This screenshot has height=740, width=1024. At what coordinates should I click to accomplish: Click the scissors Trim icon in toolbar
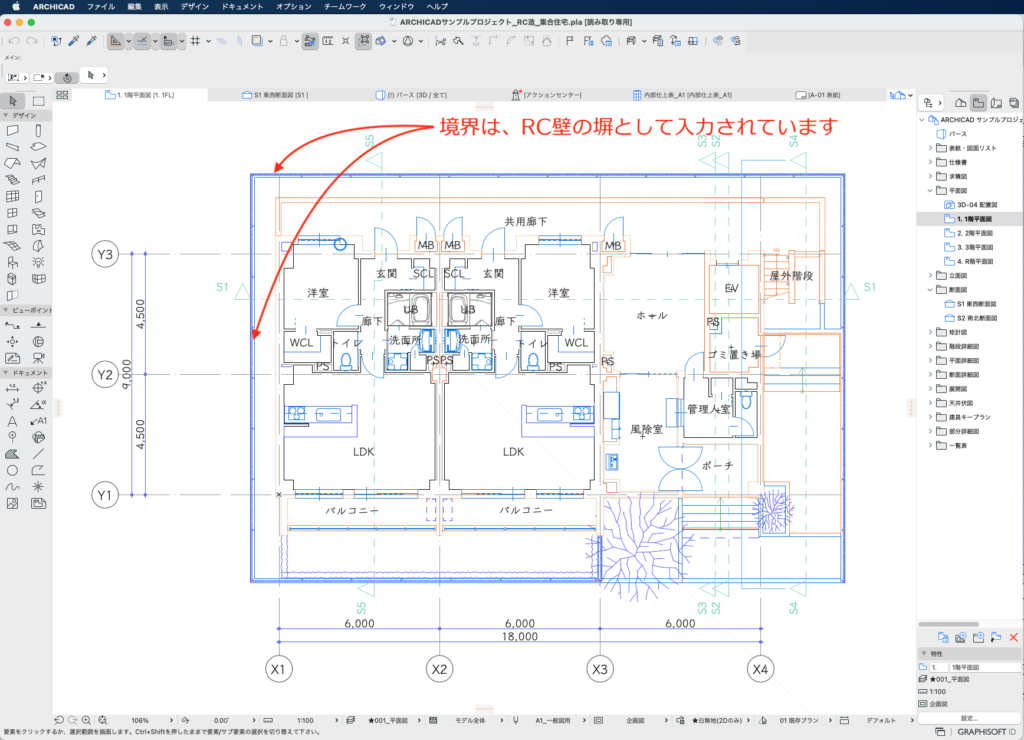440,41
